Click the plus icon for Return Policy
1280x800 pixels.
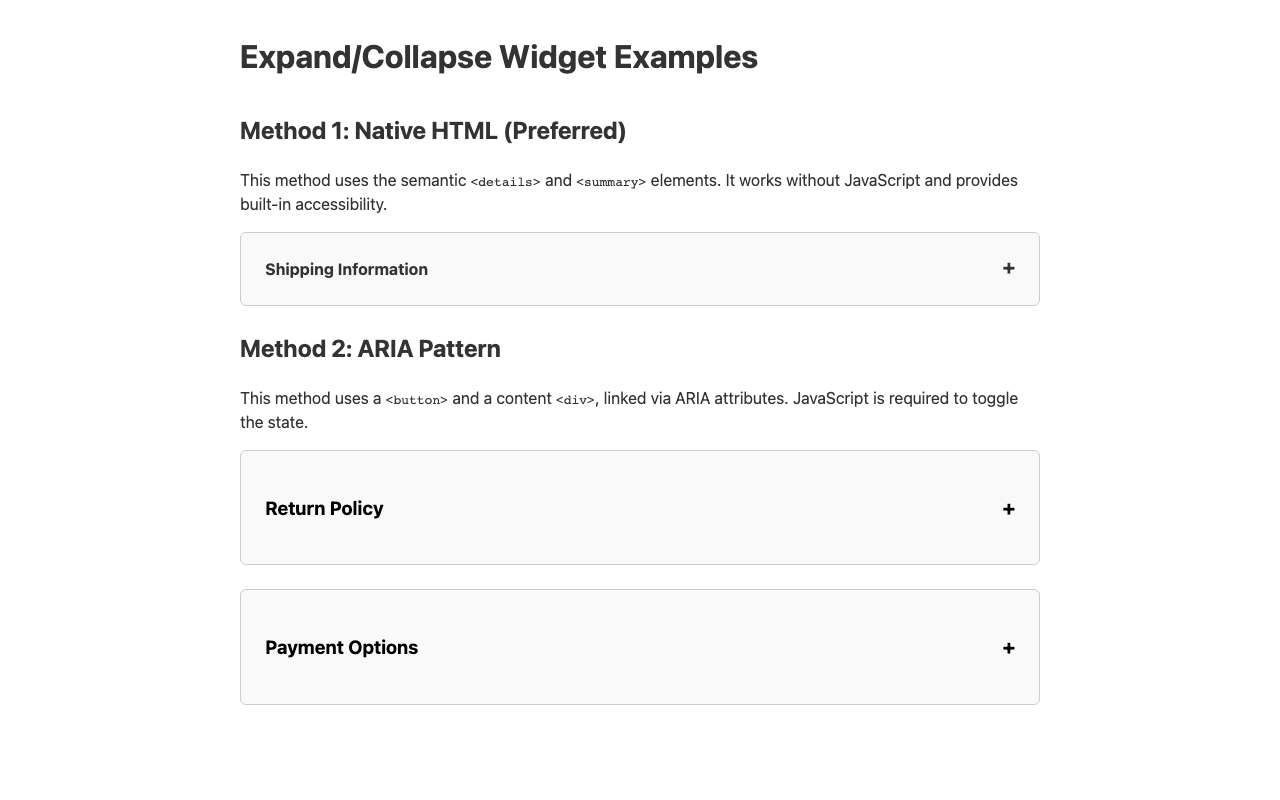tap(1008, 509)
